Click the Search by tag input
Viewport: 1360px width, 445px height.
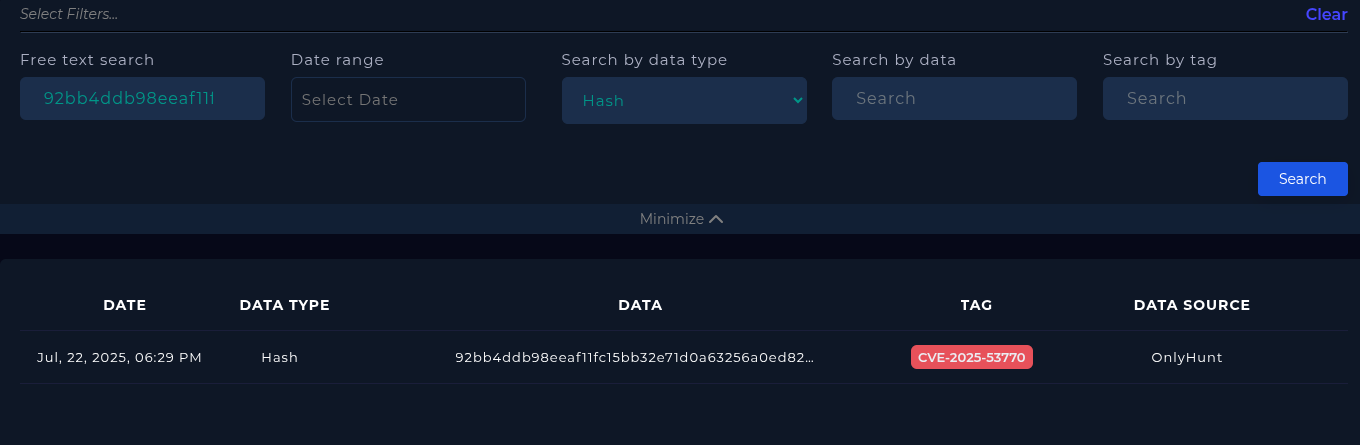tap(1225, 98)
